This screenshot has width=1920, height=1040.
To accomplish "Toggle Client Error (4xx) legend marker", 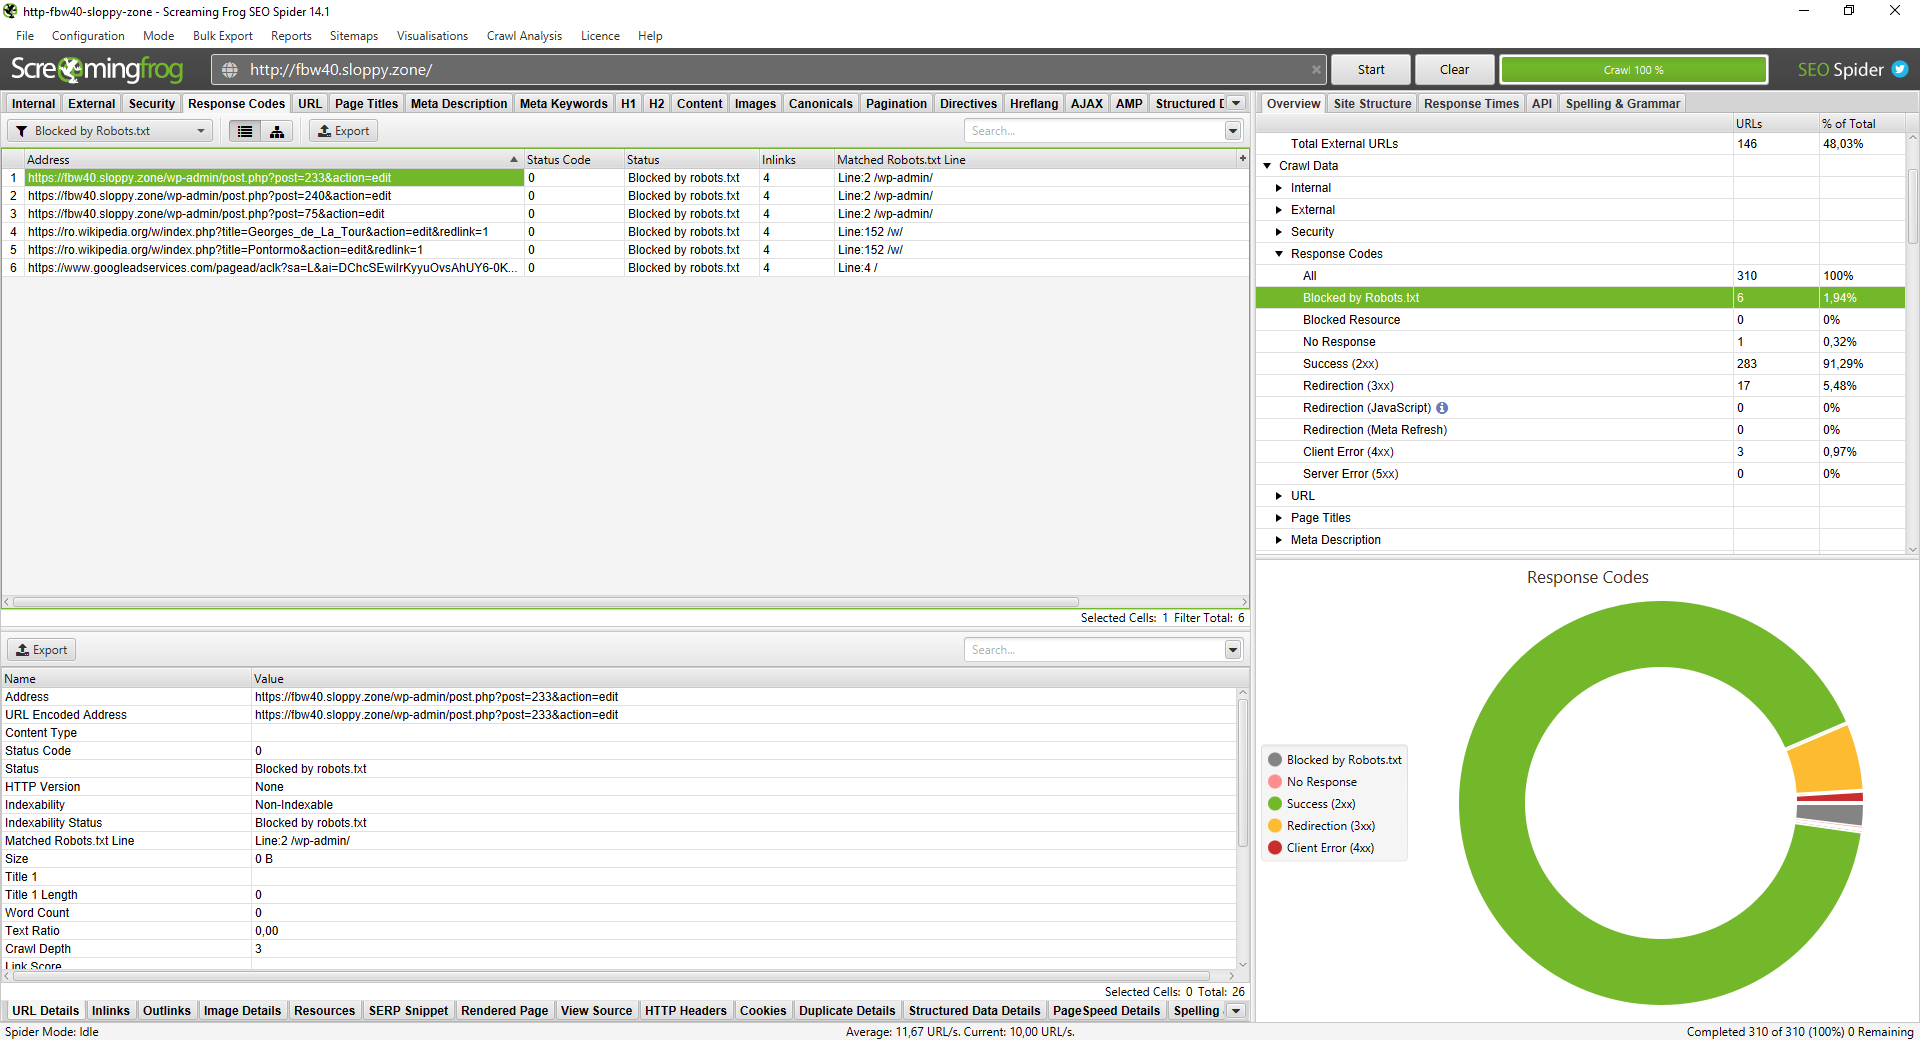I will 1275,848.
